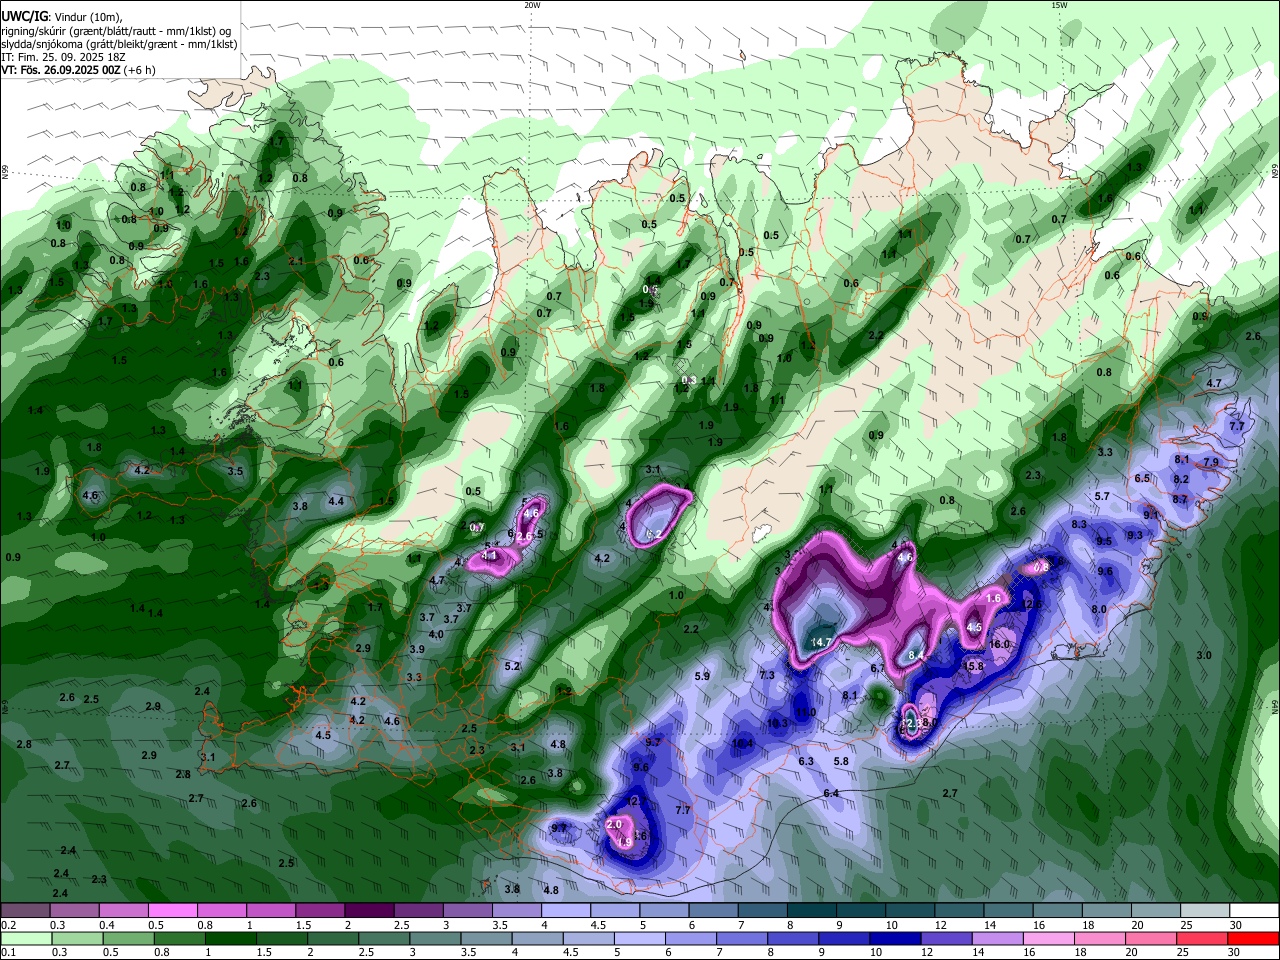Click the '3.9' precipitation value
This screenshot has height=960, width=1280.
coord(417,649)
